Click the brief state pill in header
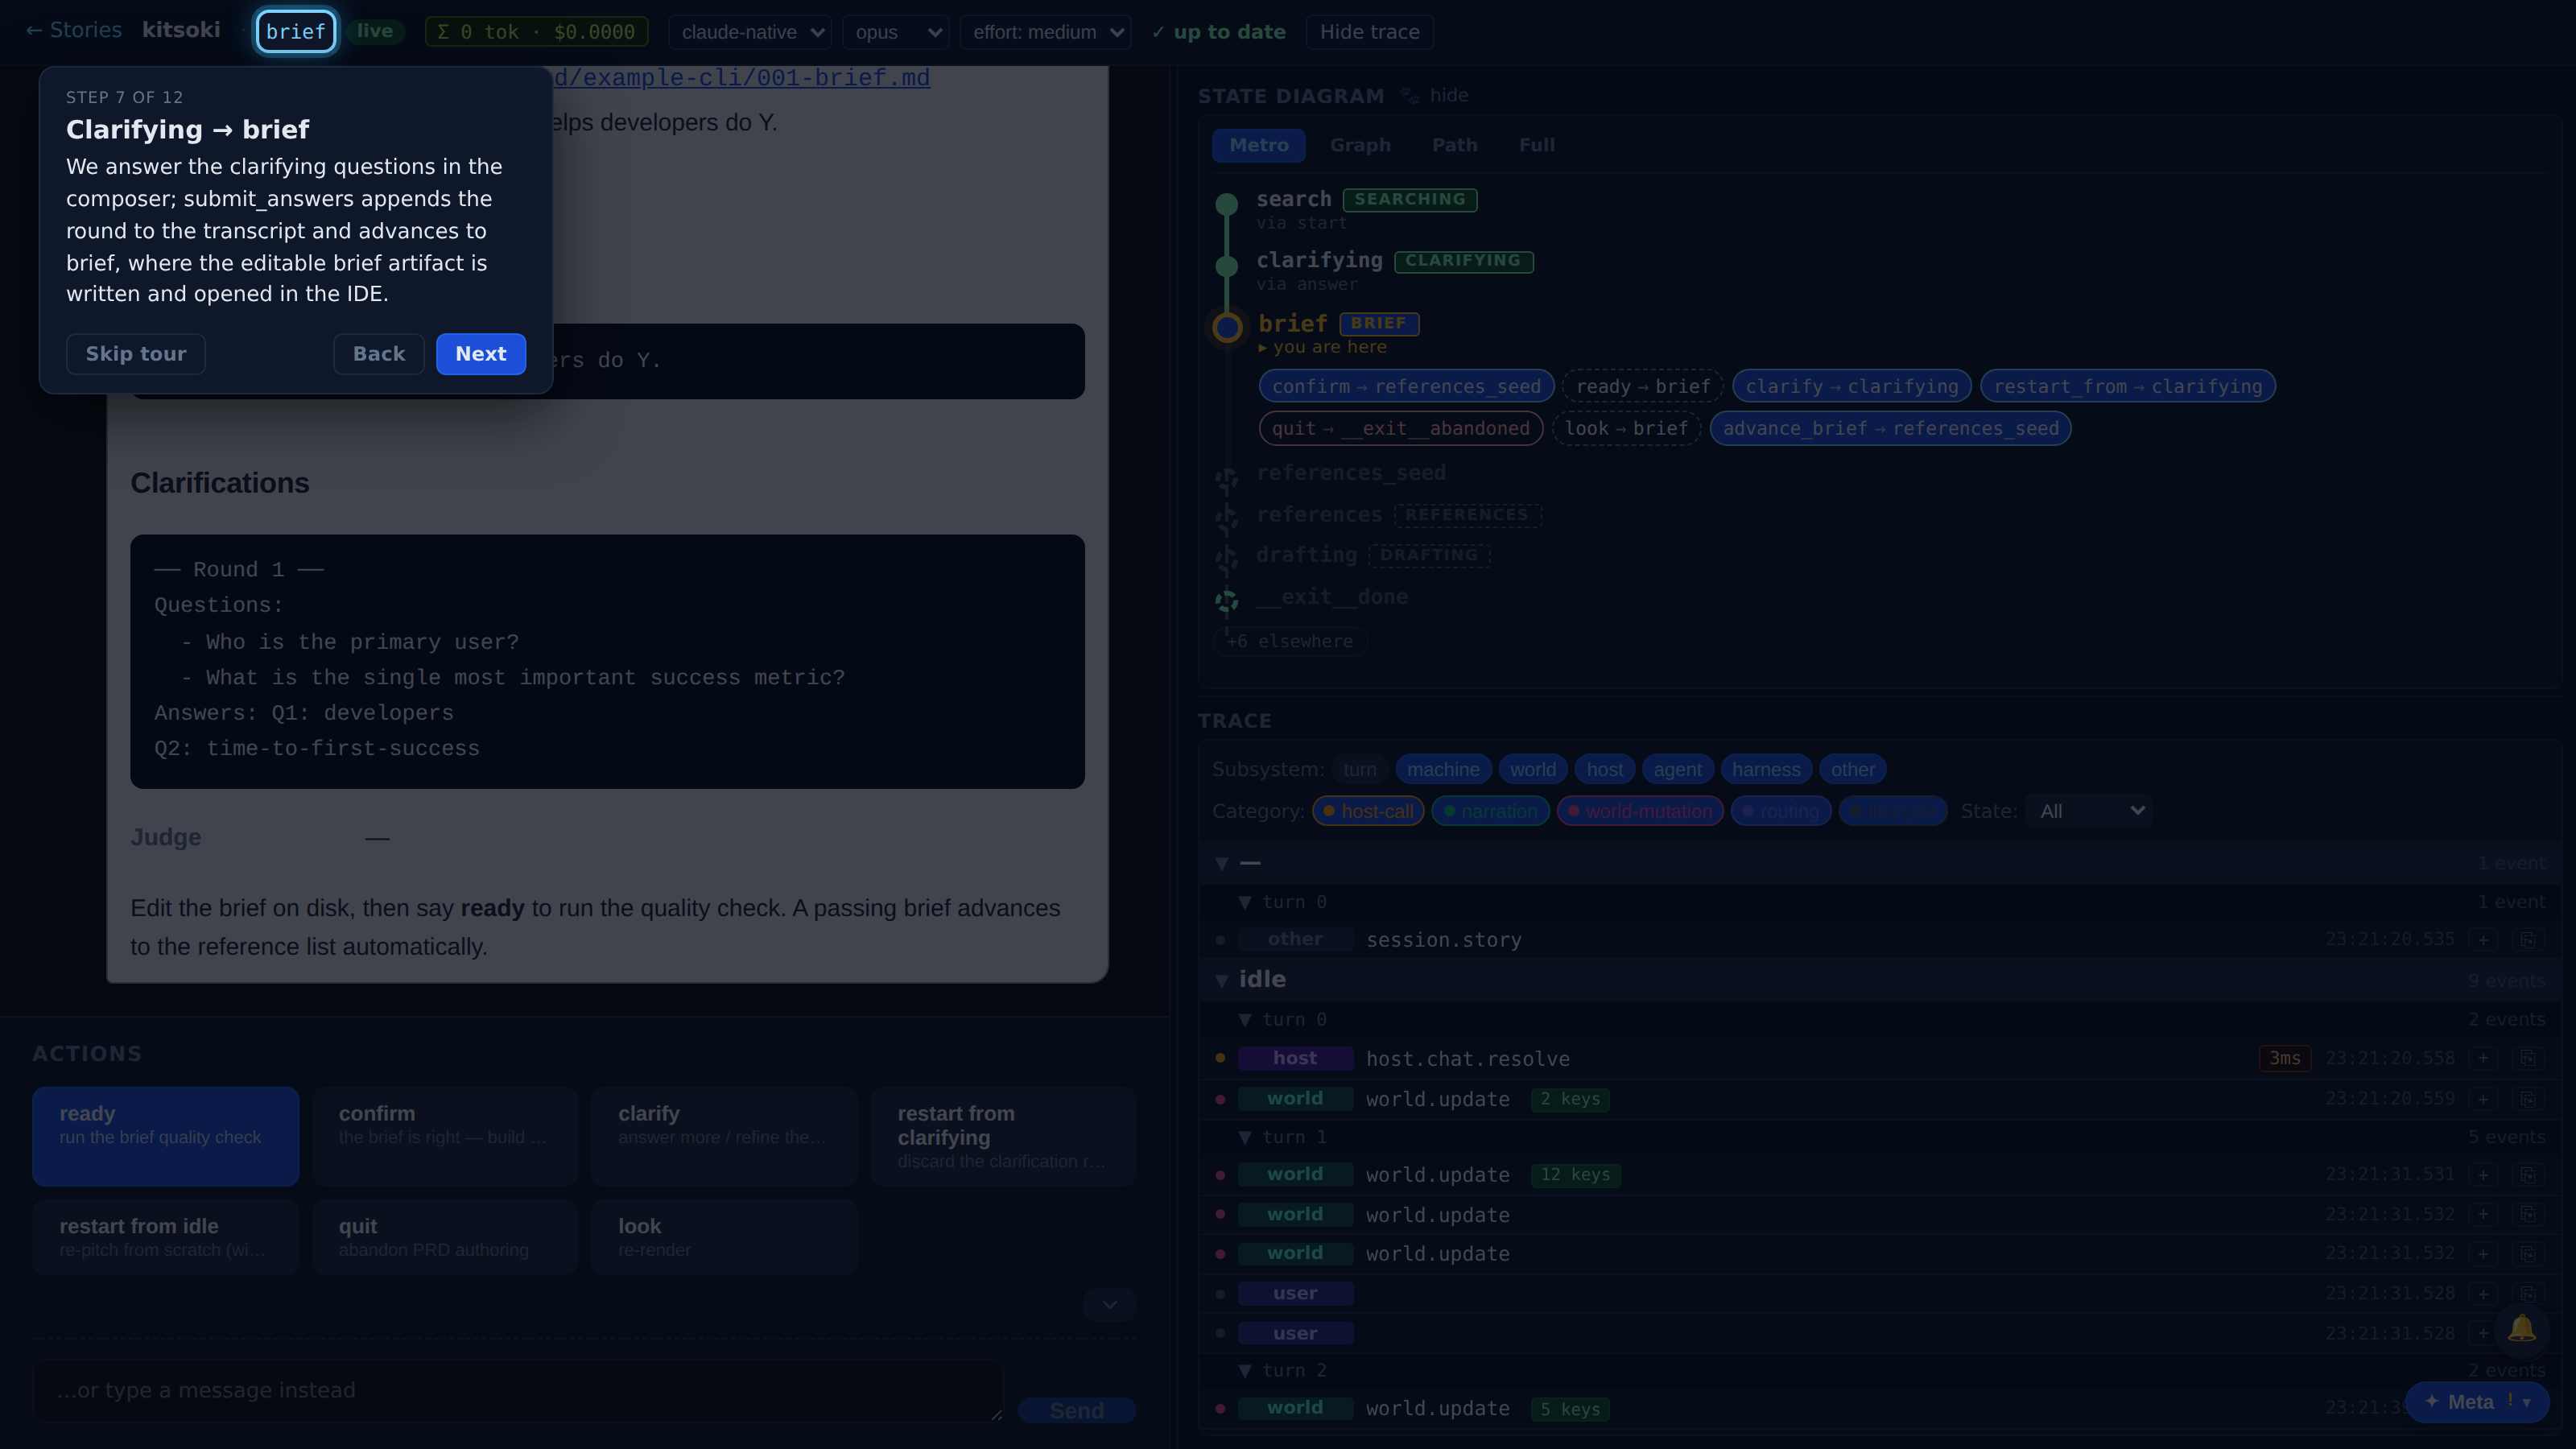 click(296, 31)
